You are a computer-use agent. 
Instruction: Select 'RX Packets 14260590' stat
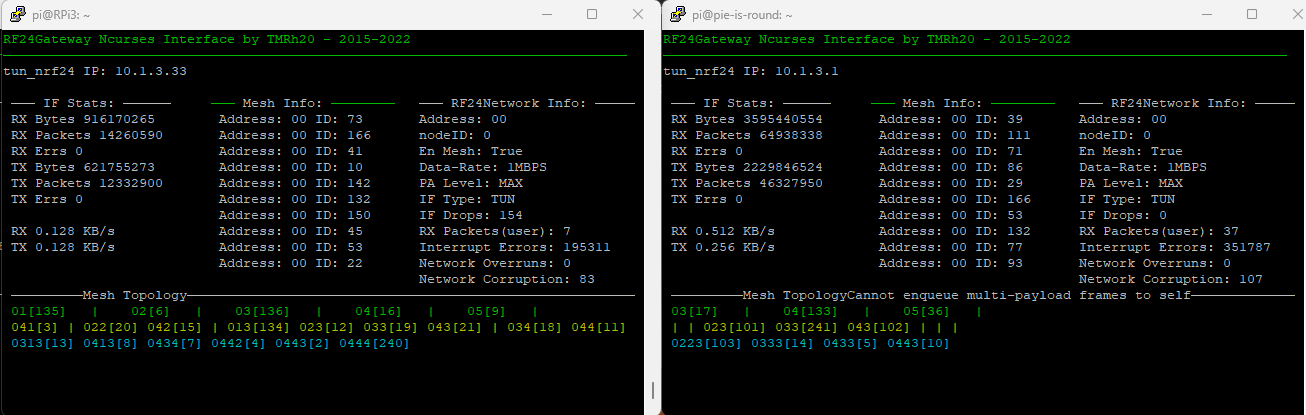point(87,135)
